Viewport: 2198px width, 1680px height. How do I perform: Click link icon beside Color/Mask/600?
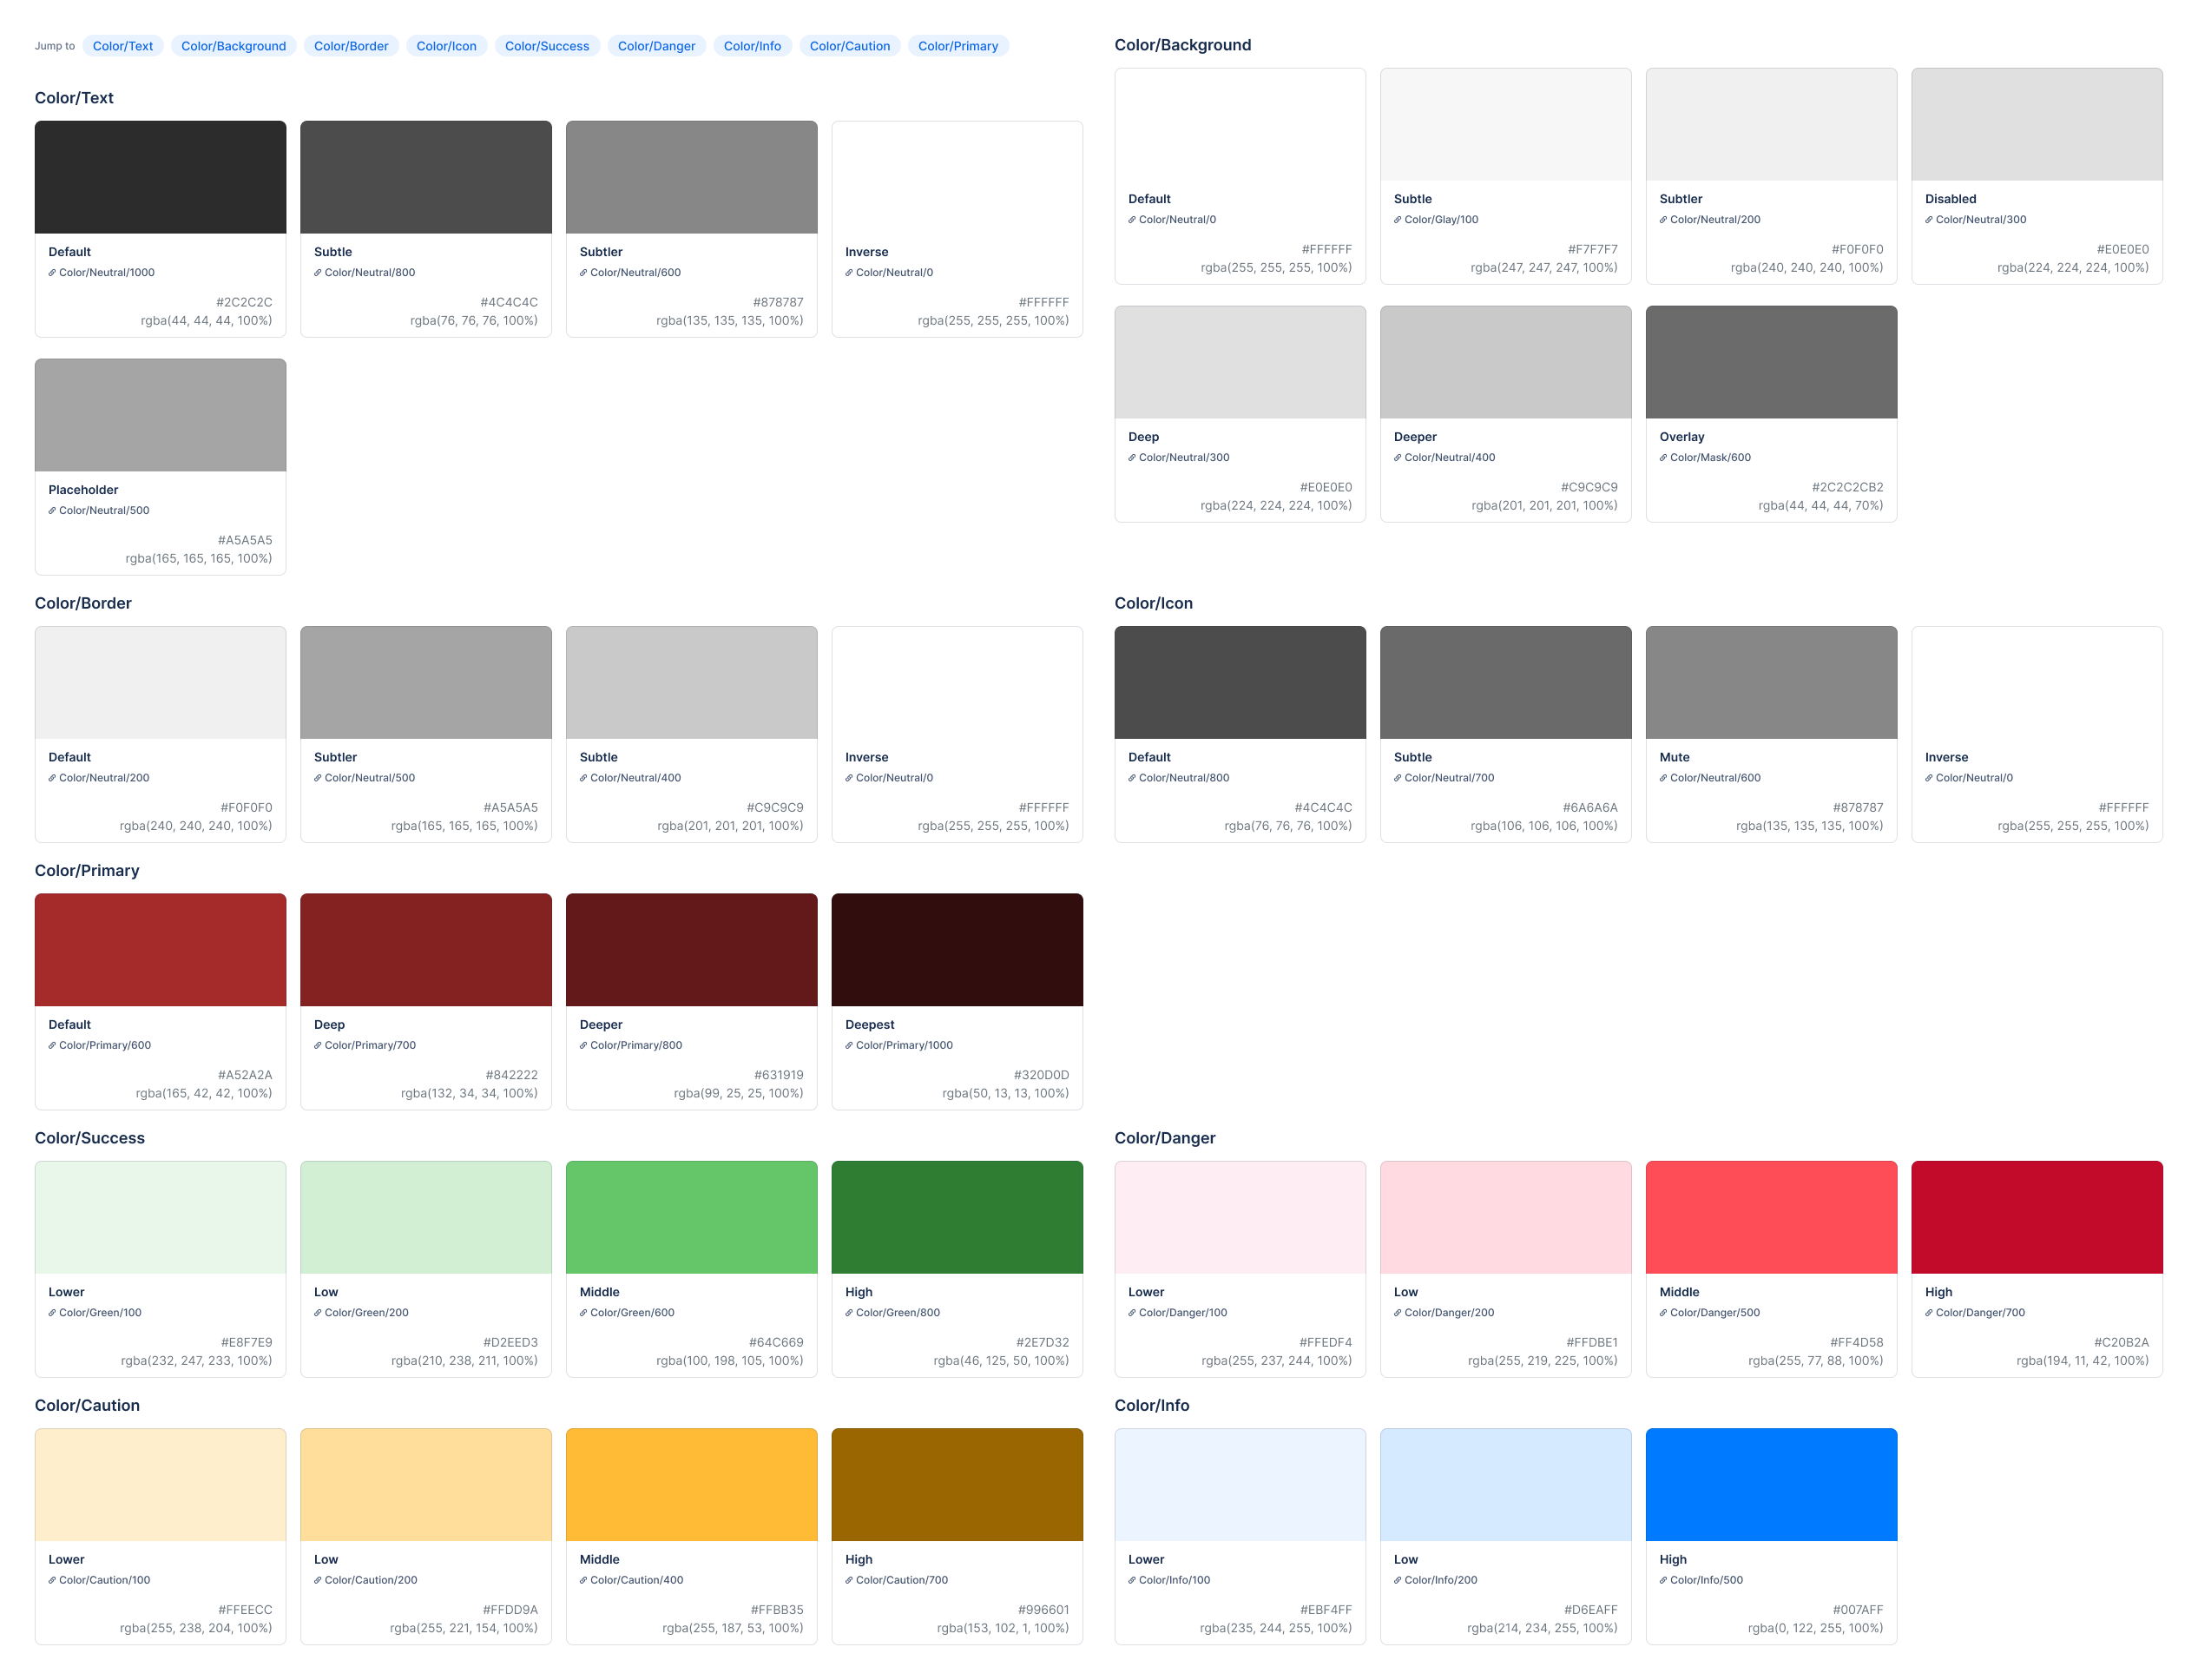click(x=1663, y=458)
